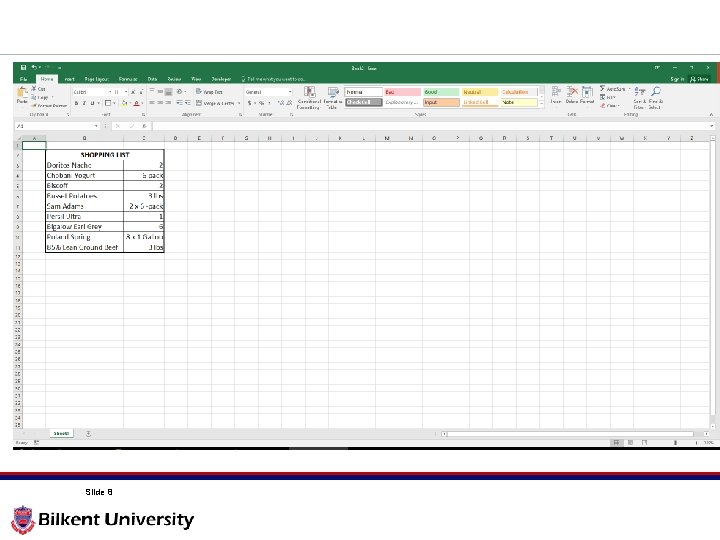
Task: Open Format as Table icon
Action: coord(333,92)
